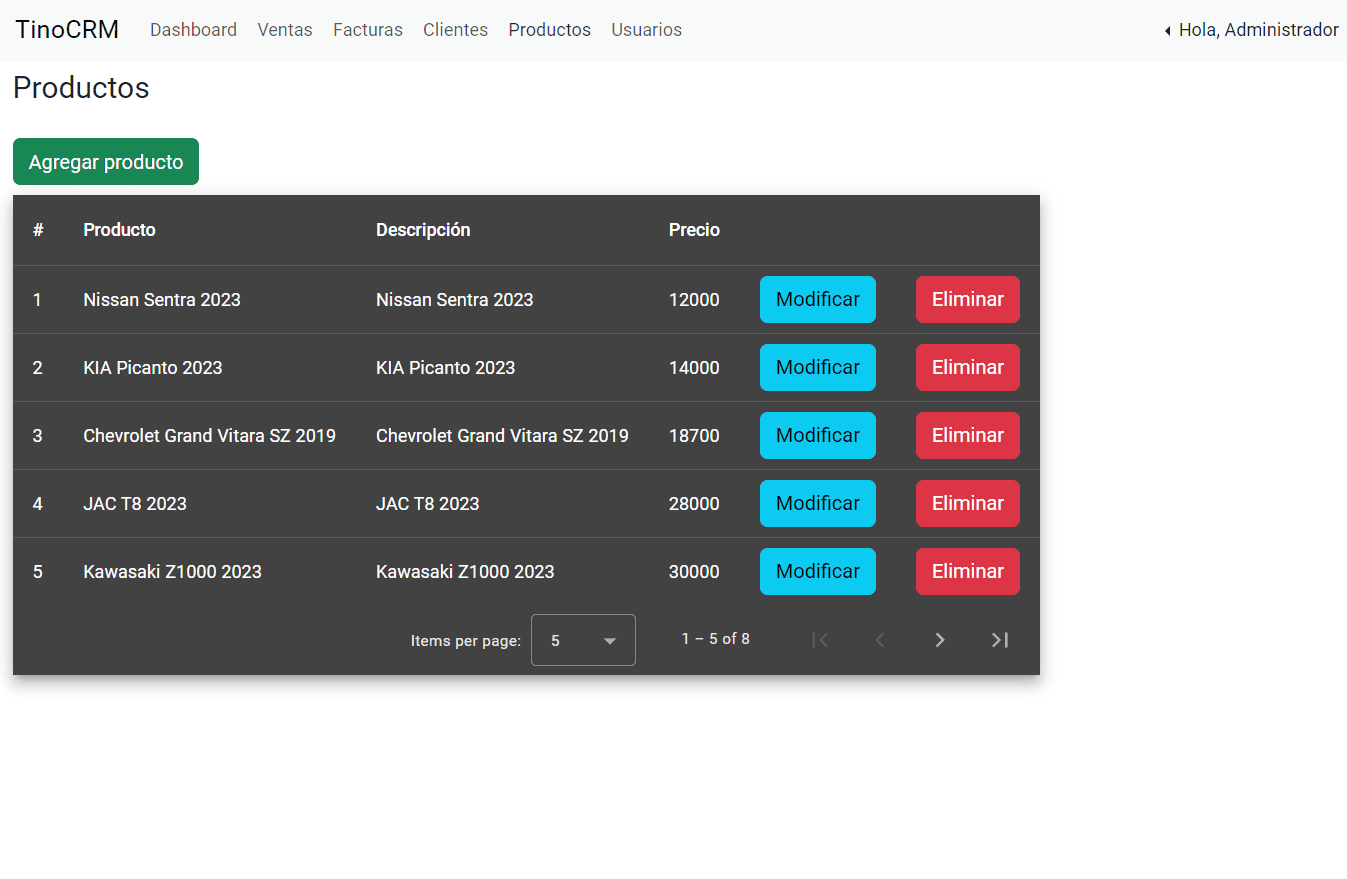Select the Productos nav item
The image size is (1347, 879).
(x=549, y=30)
